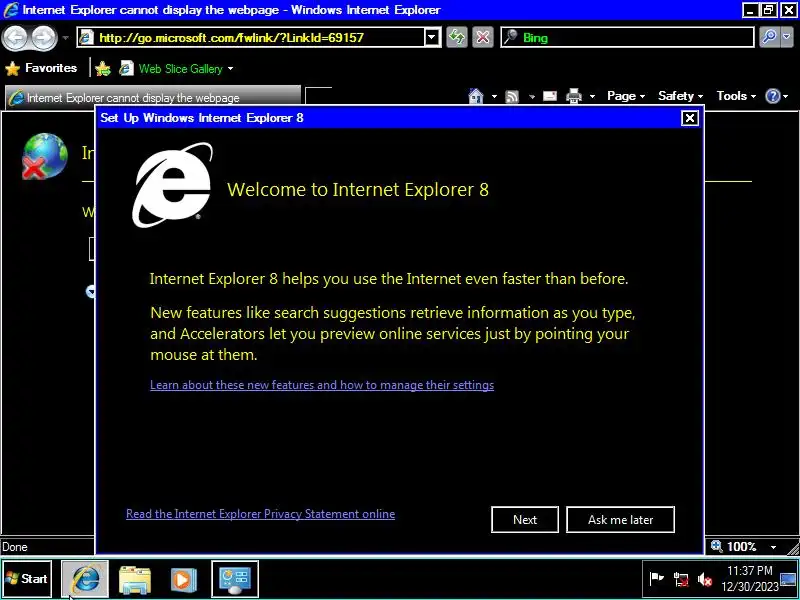Image resolution: width=800 pixels, height=600 pixels.
Task: Open recent pages dropdown beside Forward
Action: coord(65,38)
